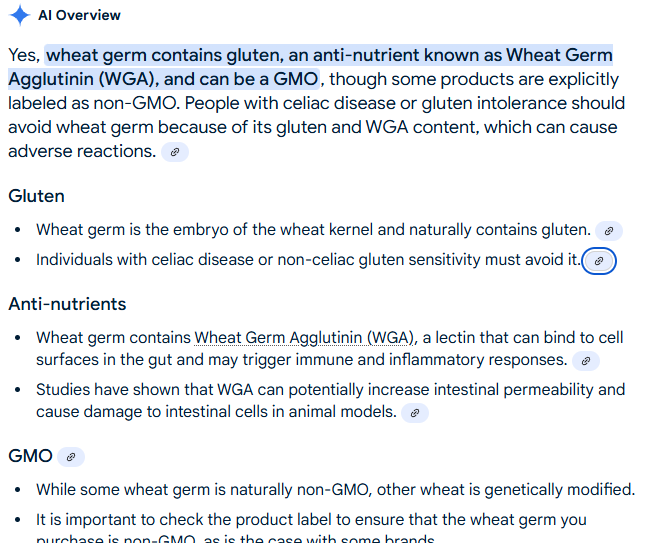Open source link after 'adverse reactions.'
662x543 pixels.
pyautogui.click(x=175, y=152)
